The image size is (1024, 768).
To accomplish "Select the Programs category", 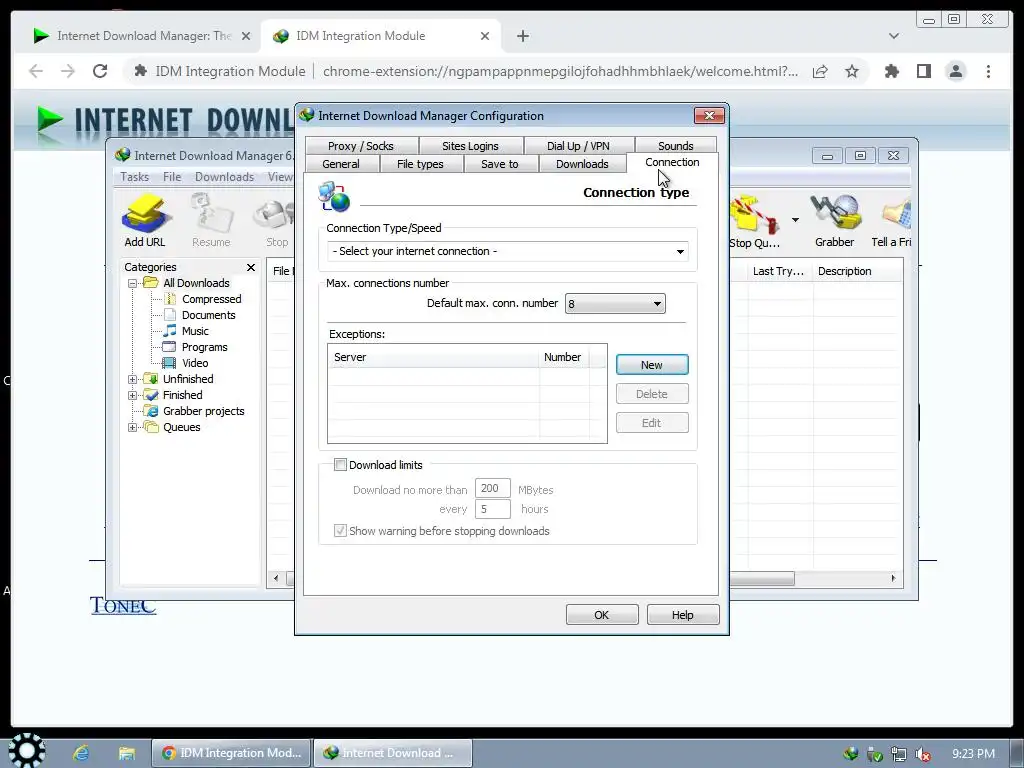I will click(x=204, y=347).
